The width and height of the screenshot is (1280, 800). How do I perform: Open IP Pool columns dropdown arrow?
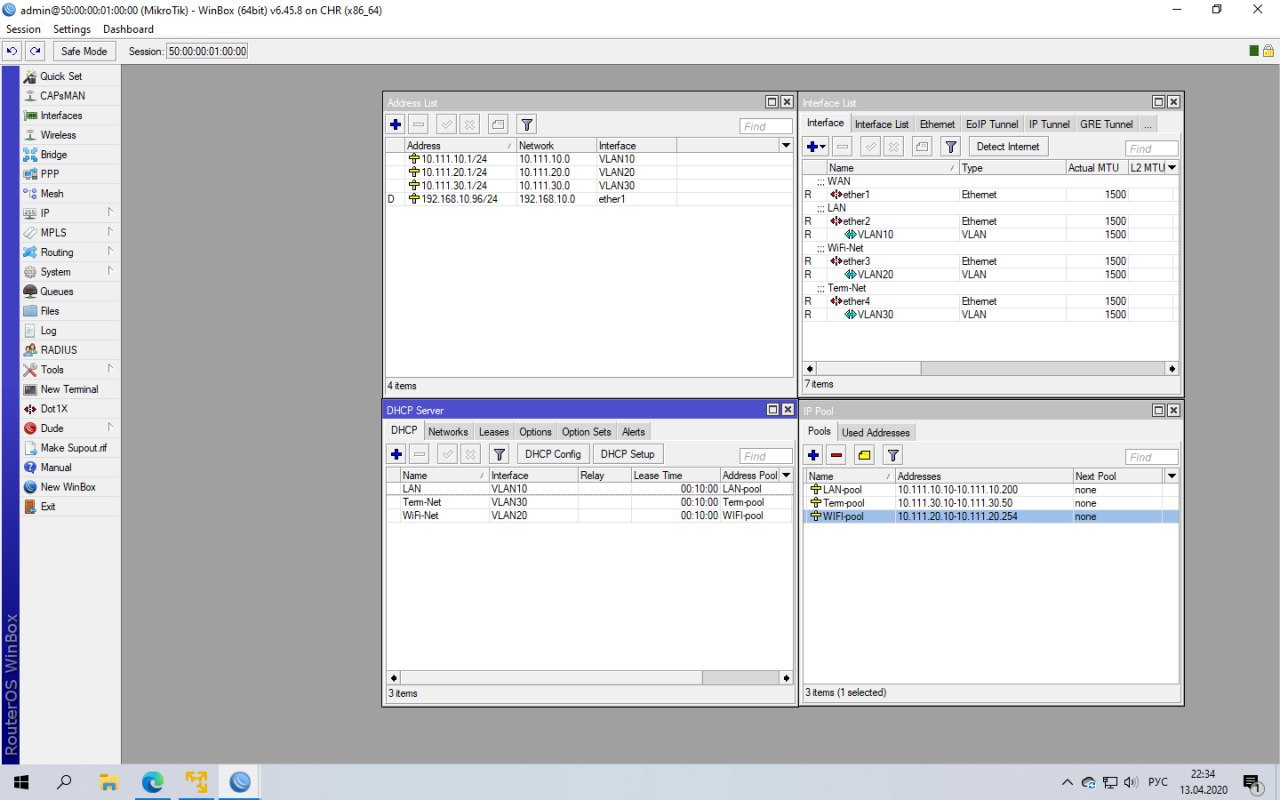(x=1171, y=476)
